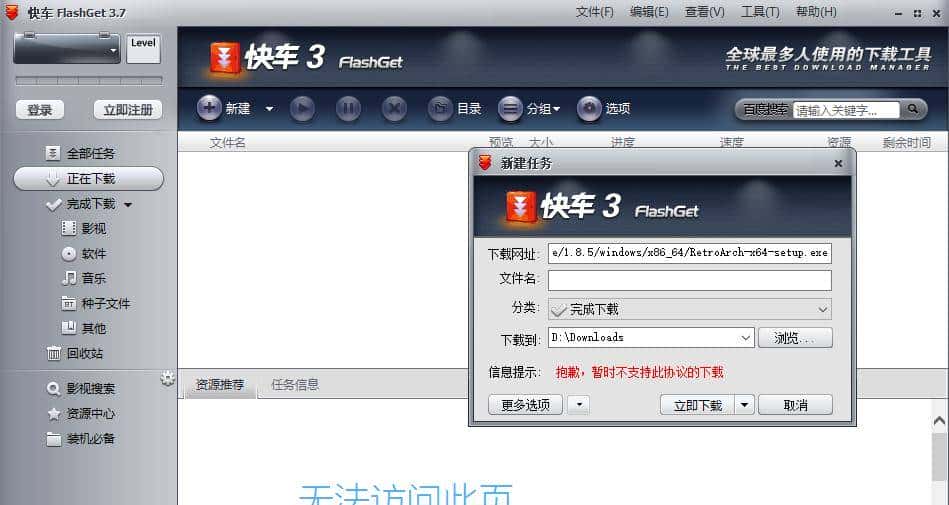Open the arrow next to 更多选项
This screenshot has width=949, height=505.
pos(579,404)
